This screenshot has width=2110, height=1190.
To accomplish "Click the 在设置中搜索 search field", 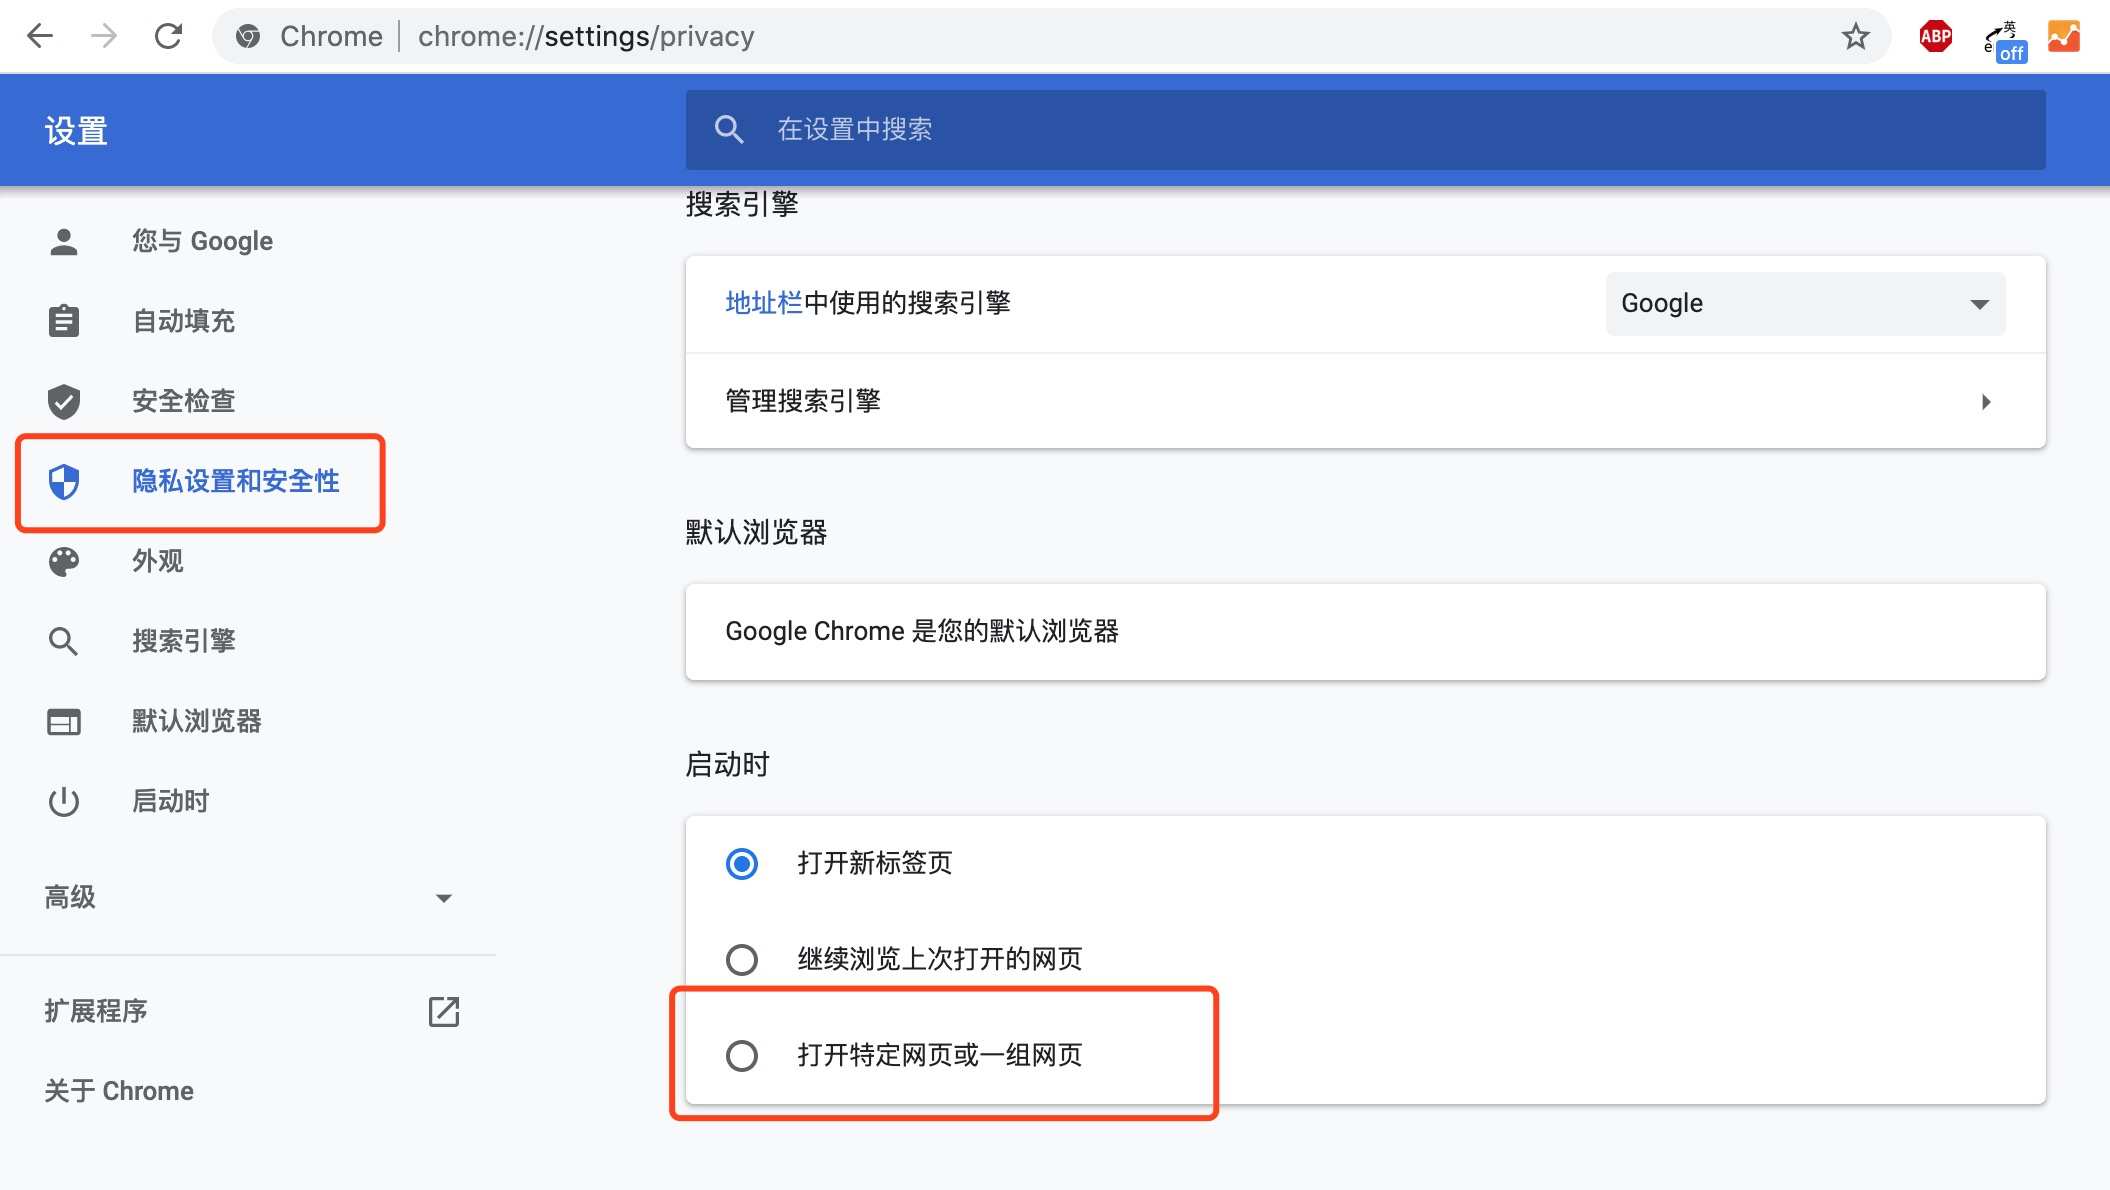I will tap(1365, 129).
